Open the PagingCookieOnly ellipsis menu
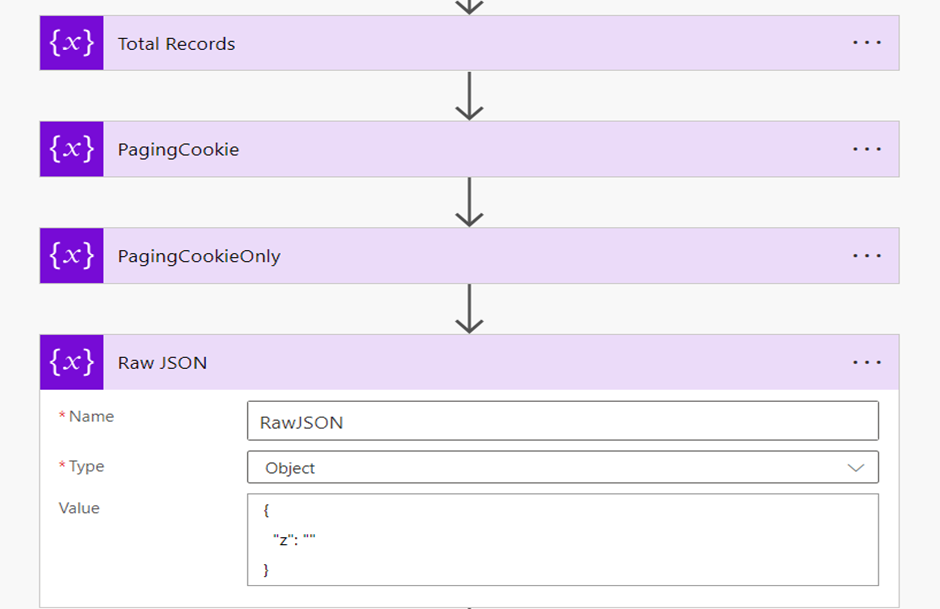Screen dimensions: 940x609 click(x=867, y=256)
